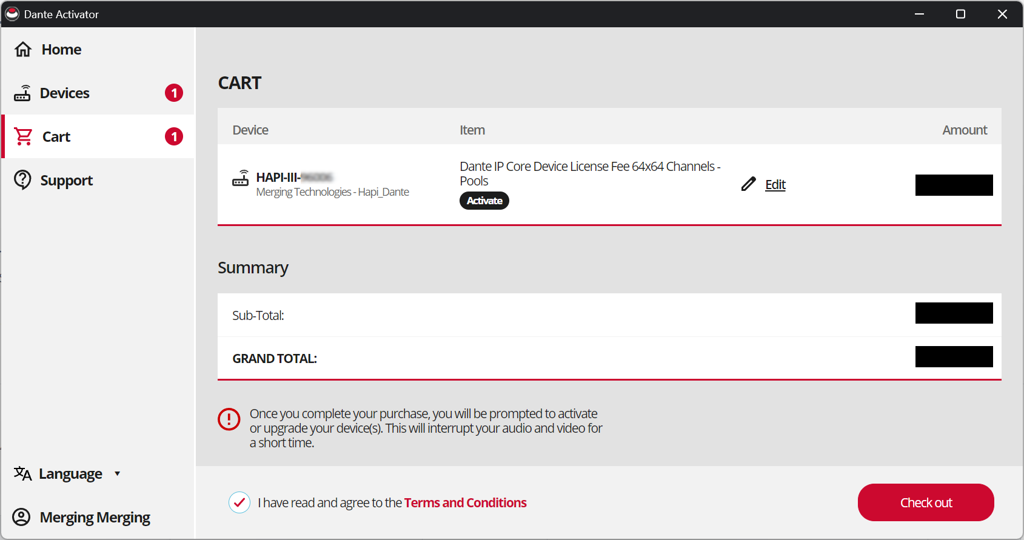Click the GRAND TOTAL label

coord(274,358)
